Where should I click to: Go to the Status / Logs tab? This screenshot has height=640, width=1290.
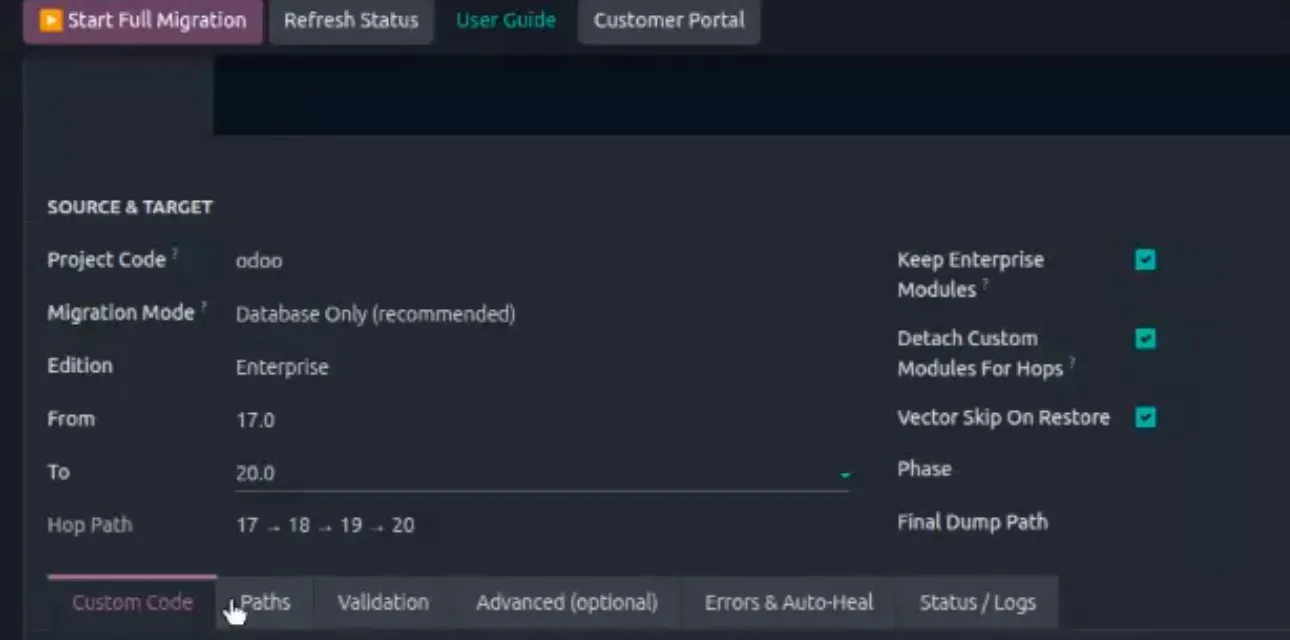[978, 603]
